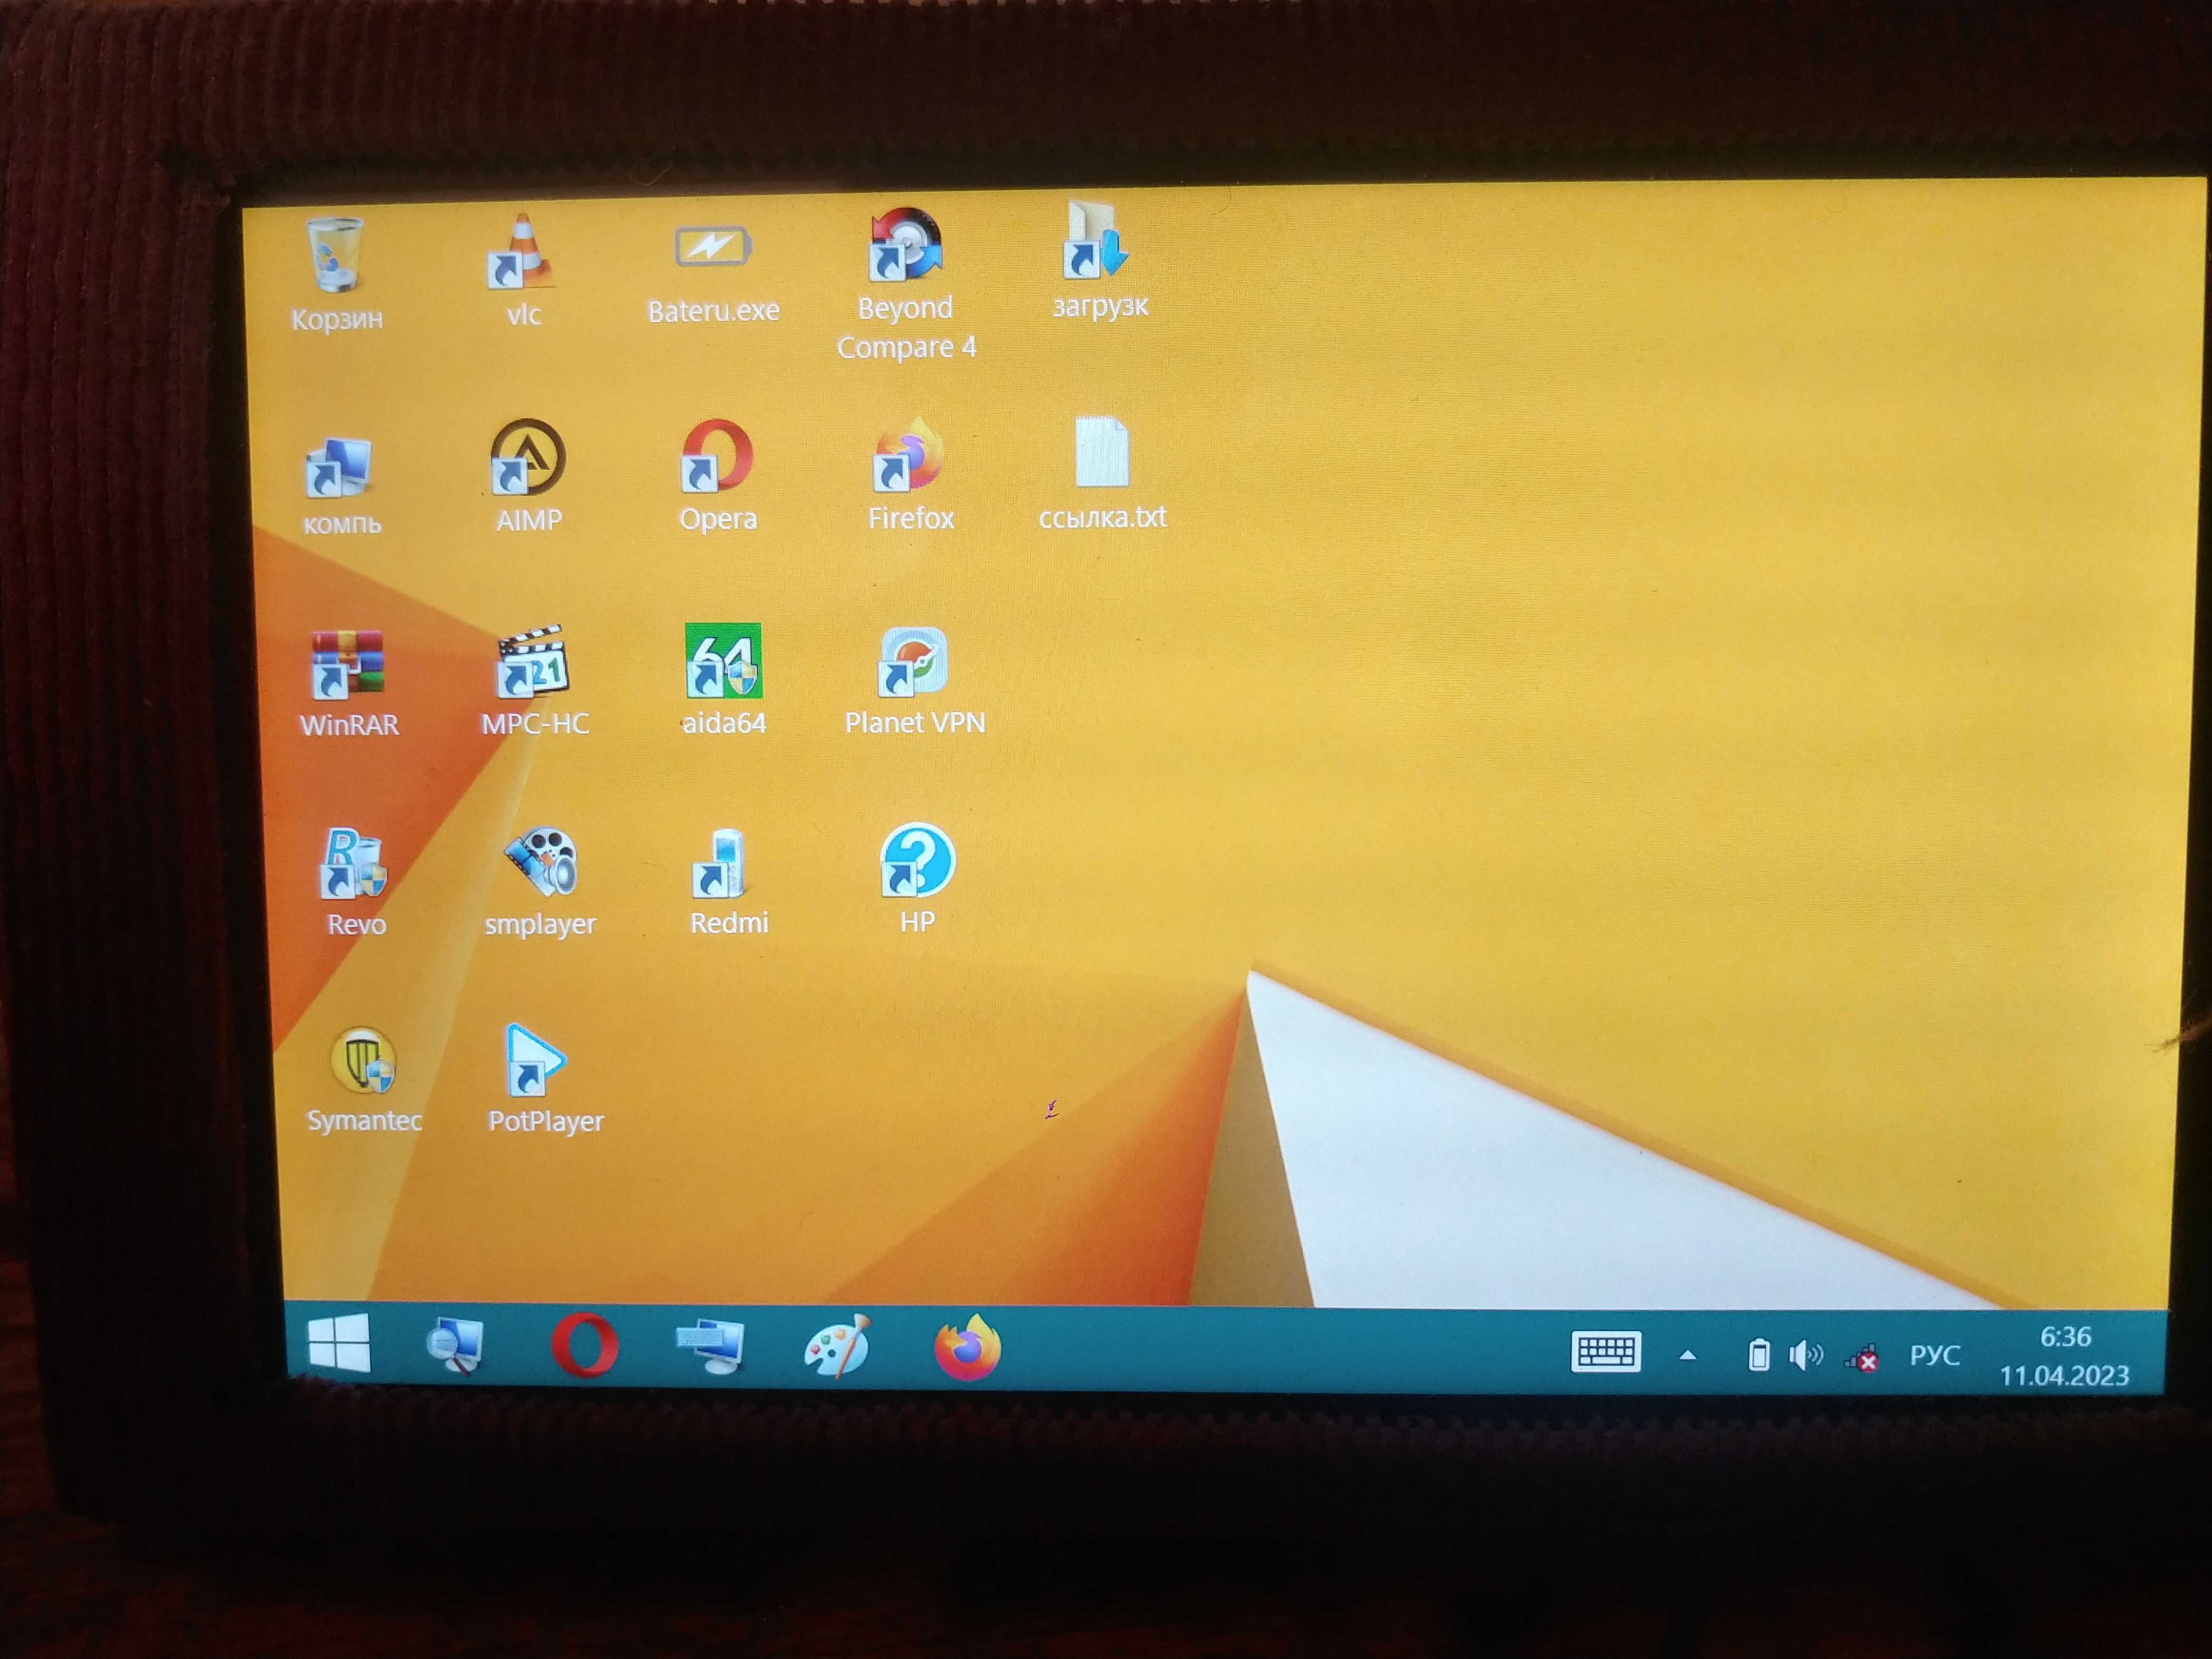Click the Bateru.exe battery icon
The width and height of the screenshot is (2212, 1659).
point(713,272)
